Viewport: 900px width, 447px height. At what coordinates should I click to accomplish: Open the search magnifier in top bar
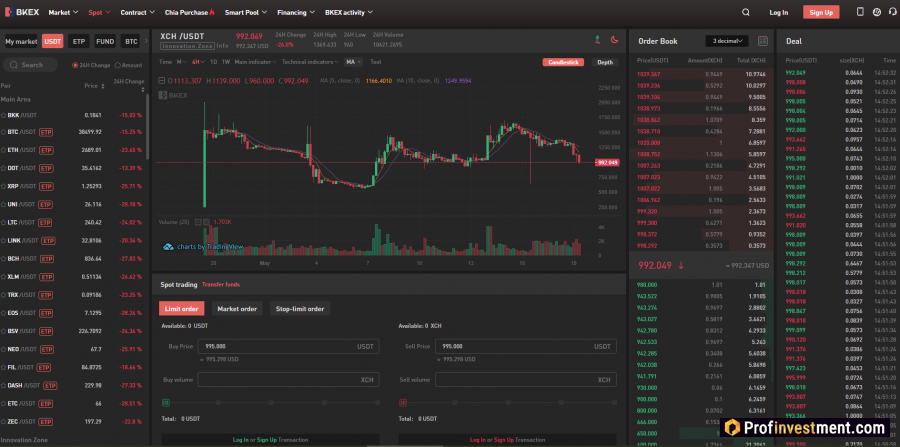coord(746,12)
